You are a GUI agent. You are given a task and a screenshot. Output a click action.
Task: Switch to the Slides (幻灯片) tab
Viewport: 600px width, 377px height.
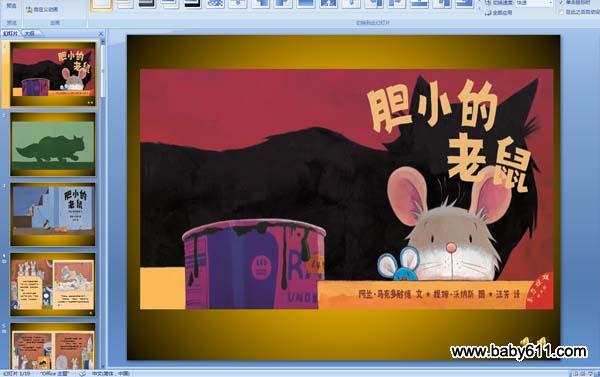[x=10, y=34]
